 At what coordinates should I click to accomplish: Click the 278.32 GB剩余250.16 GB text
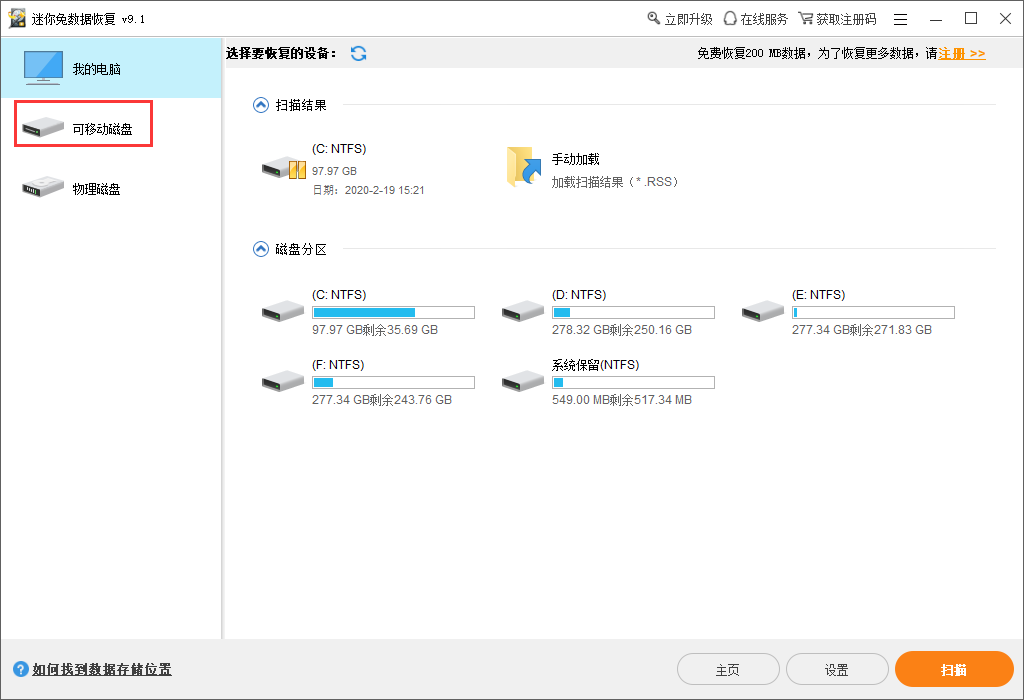622,330
